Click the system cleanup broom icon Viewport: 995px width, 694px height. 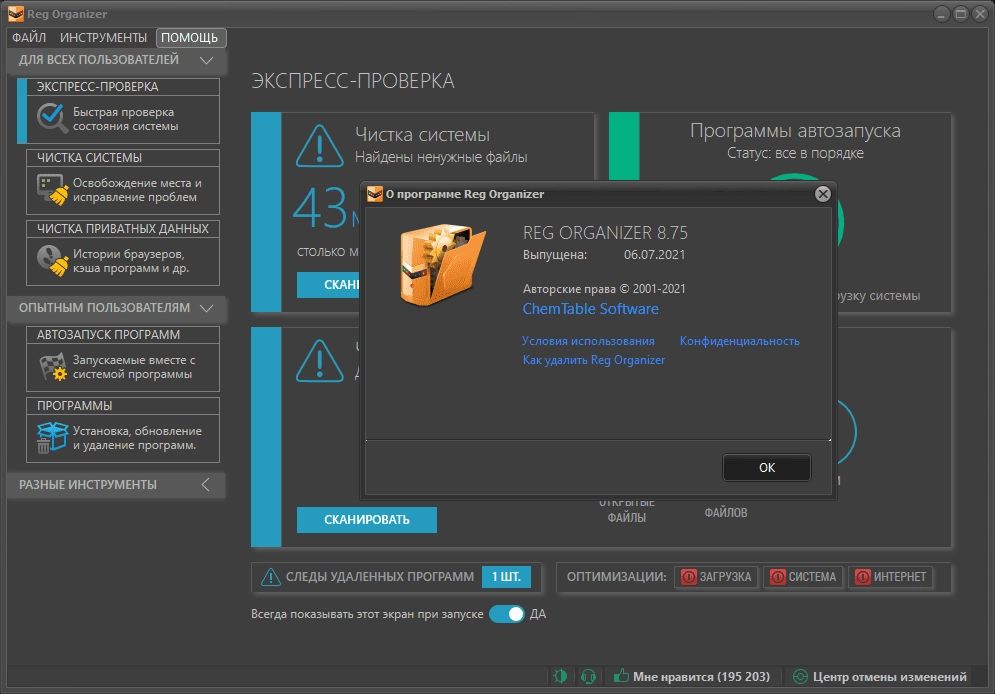(x=53, y=189)
